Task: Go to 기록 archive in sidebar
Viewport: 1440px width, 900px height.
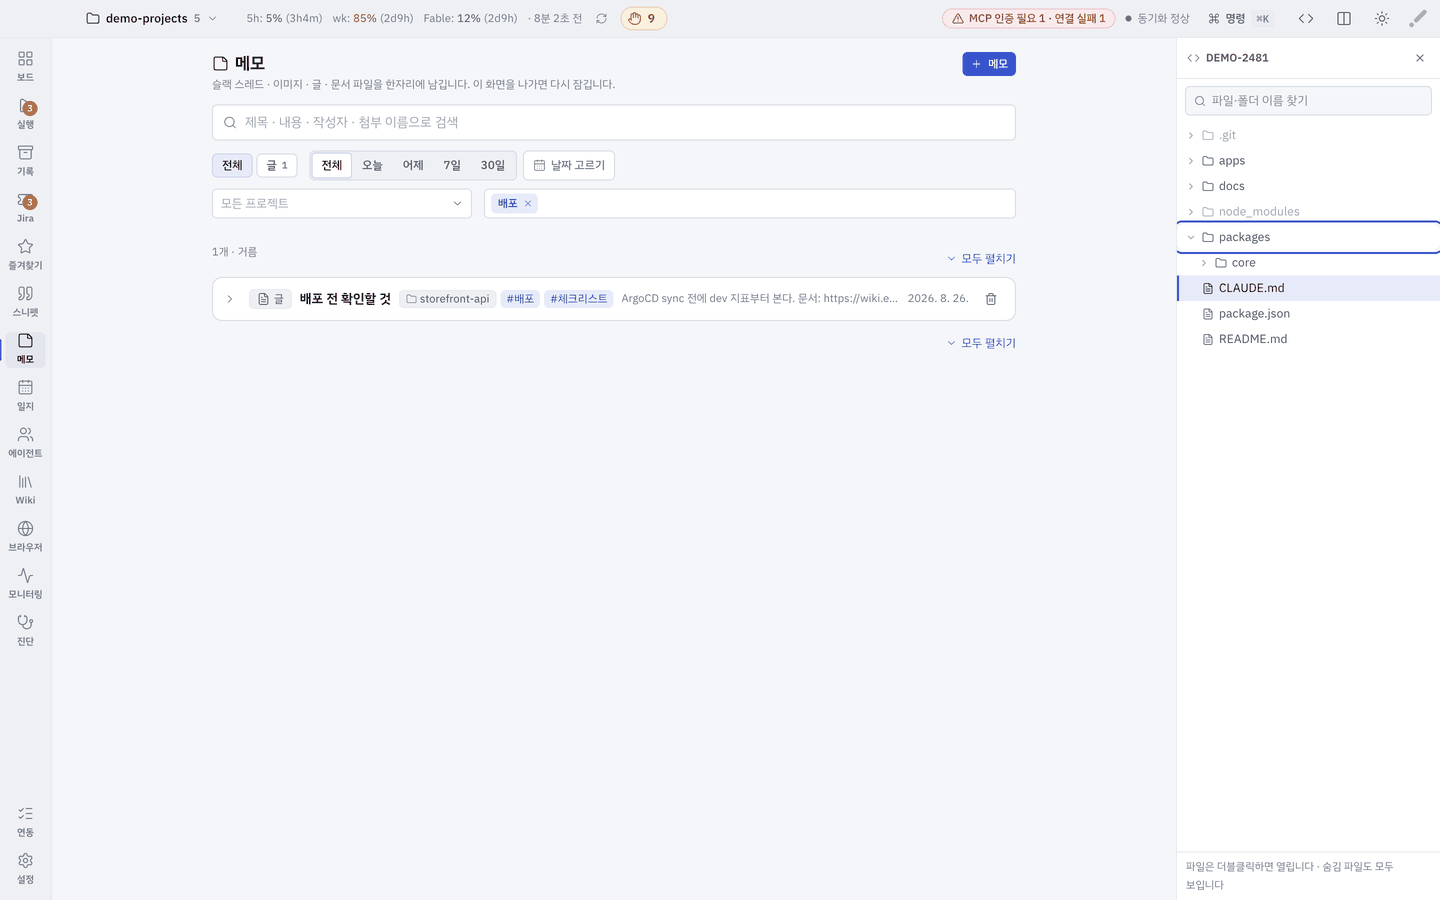Action: click(x=25, y=160)
